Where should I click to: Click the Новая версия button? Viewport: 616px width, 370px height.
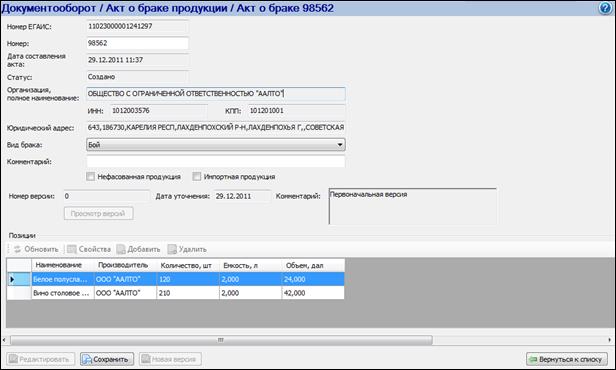point(170,359)
